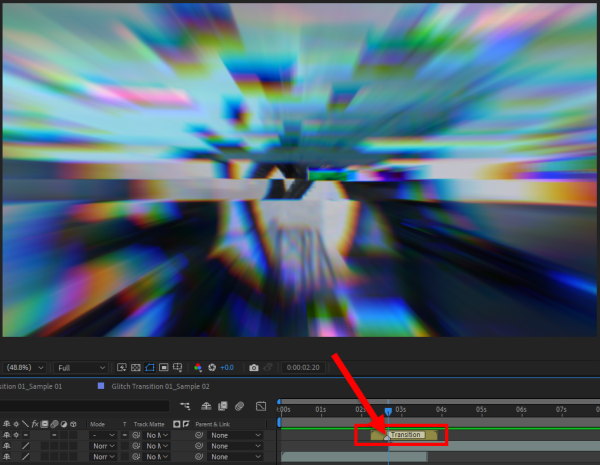Open the magnification (48.8%) dropdown
Viewport: 600px width, 465px height.
[26, 368]
